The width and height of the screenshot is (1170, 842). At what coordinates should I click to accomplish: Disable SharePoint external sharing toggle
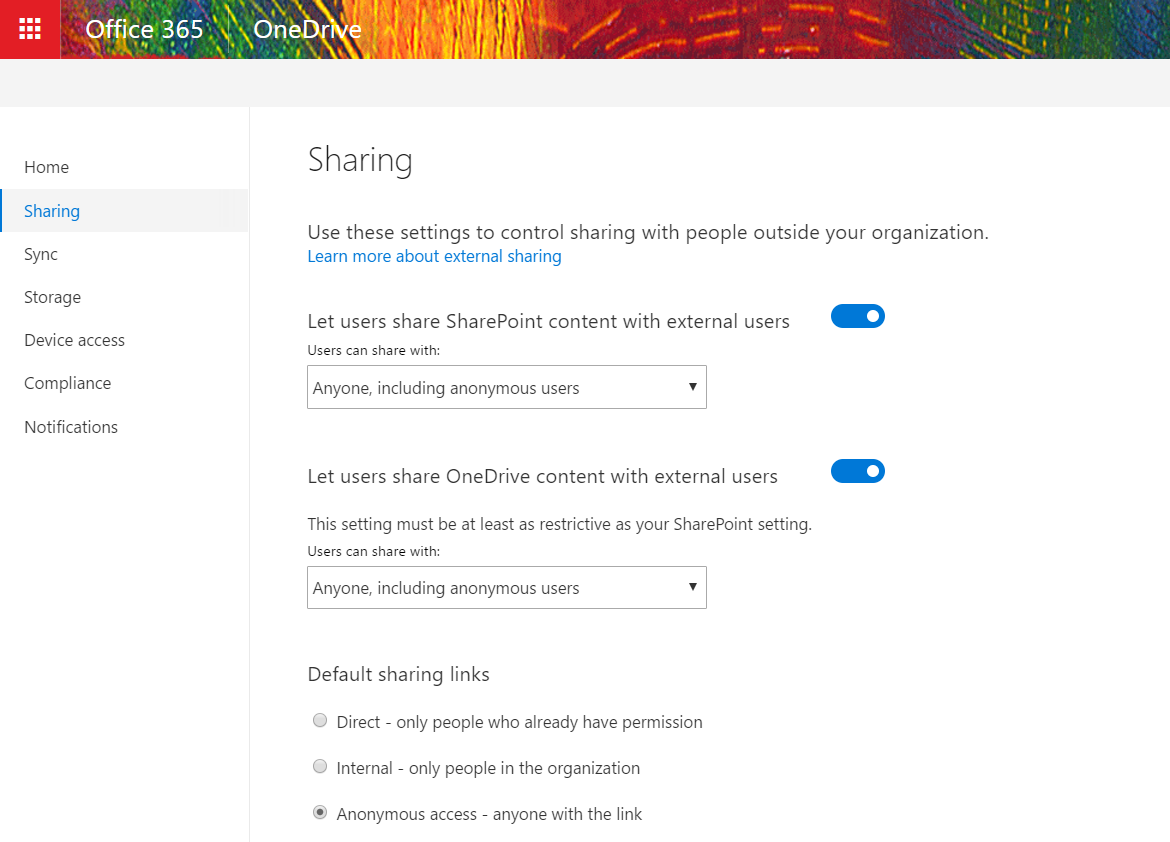(857, 316)
